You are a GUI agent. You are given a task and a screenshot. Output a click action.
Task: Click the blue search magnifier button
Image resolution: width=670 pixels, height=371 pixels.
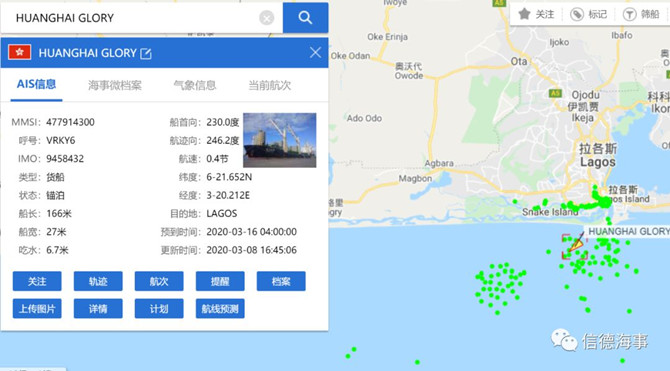(x=305, y=18)
